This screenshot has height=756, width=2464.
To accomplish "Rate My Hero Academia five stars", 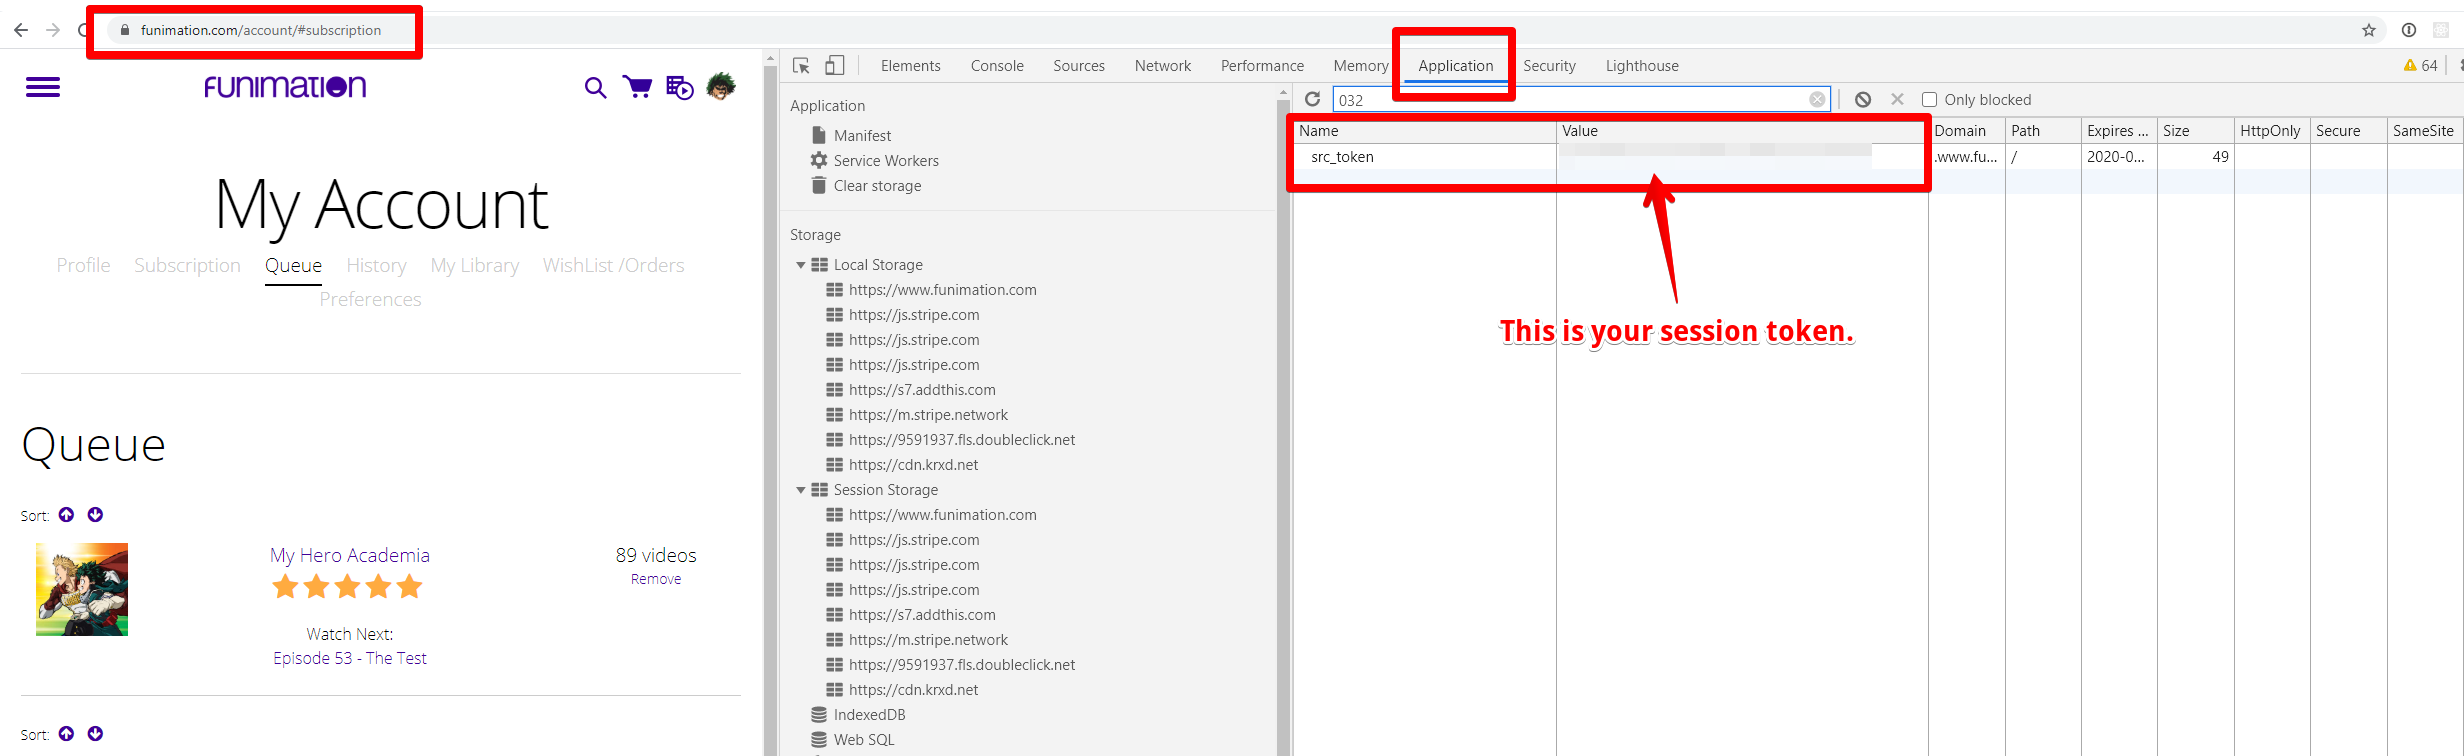I will click(x=409, y=587).
